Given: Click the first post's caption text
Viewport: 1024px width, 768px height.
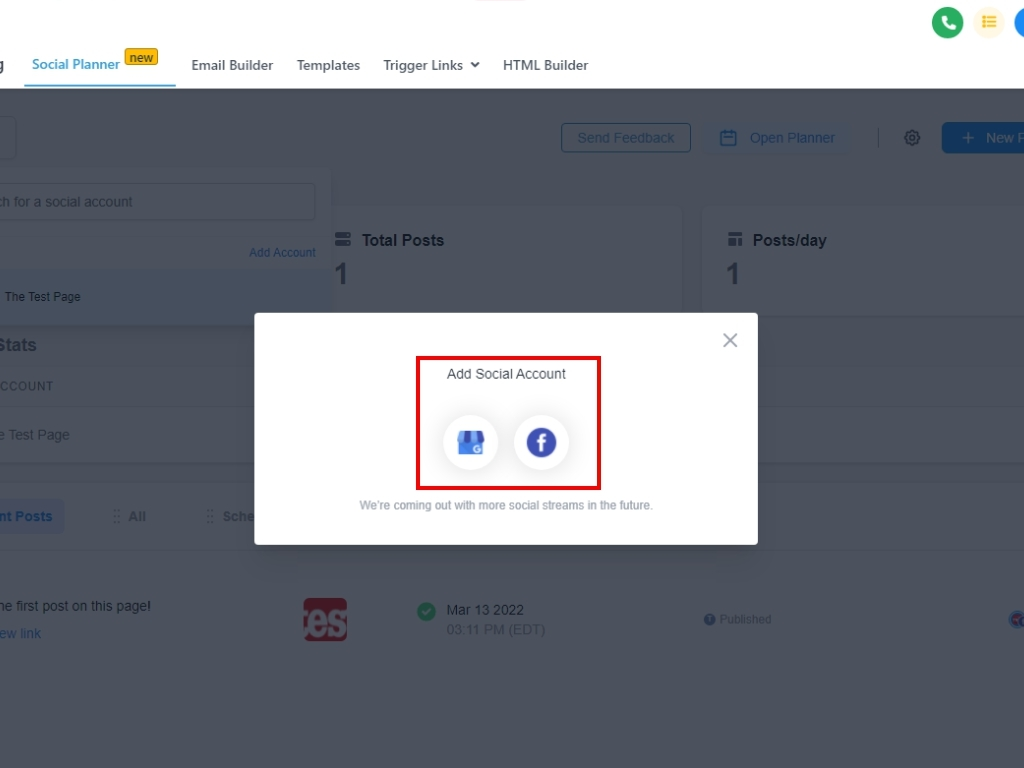Looking at the screenshot, I should 75,606.
